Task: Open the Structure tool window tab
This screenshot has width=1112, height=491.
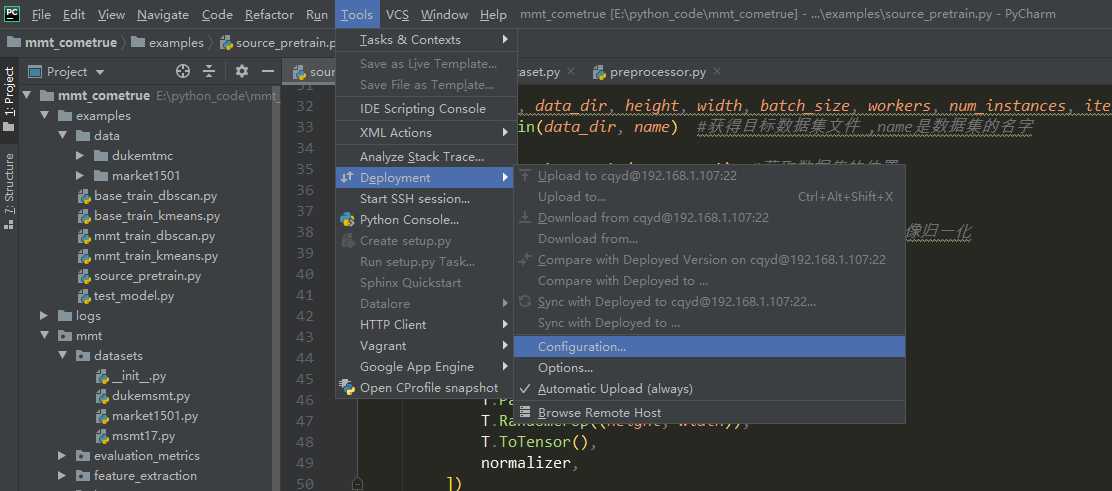Action: click(10, 190)
